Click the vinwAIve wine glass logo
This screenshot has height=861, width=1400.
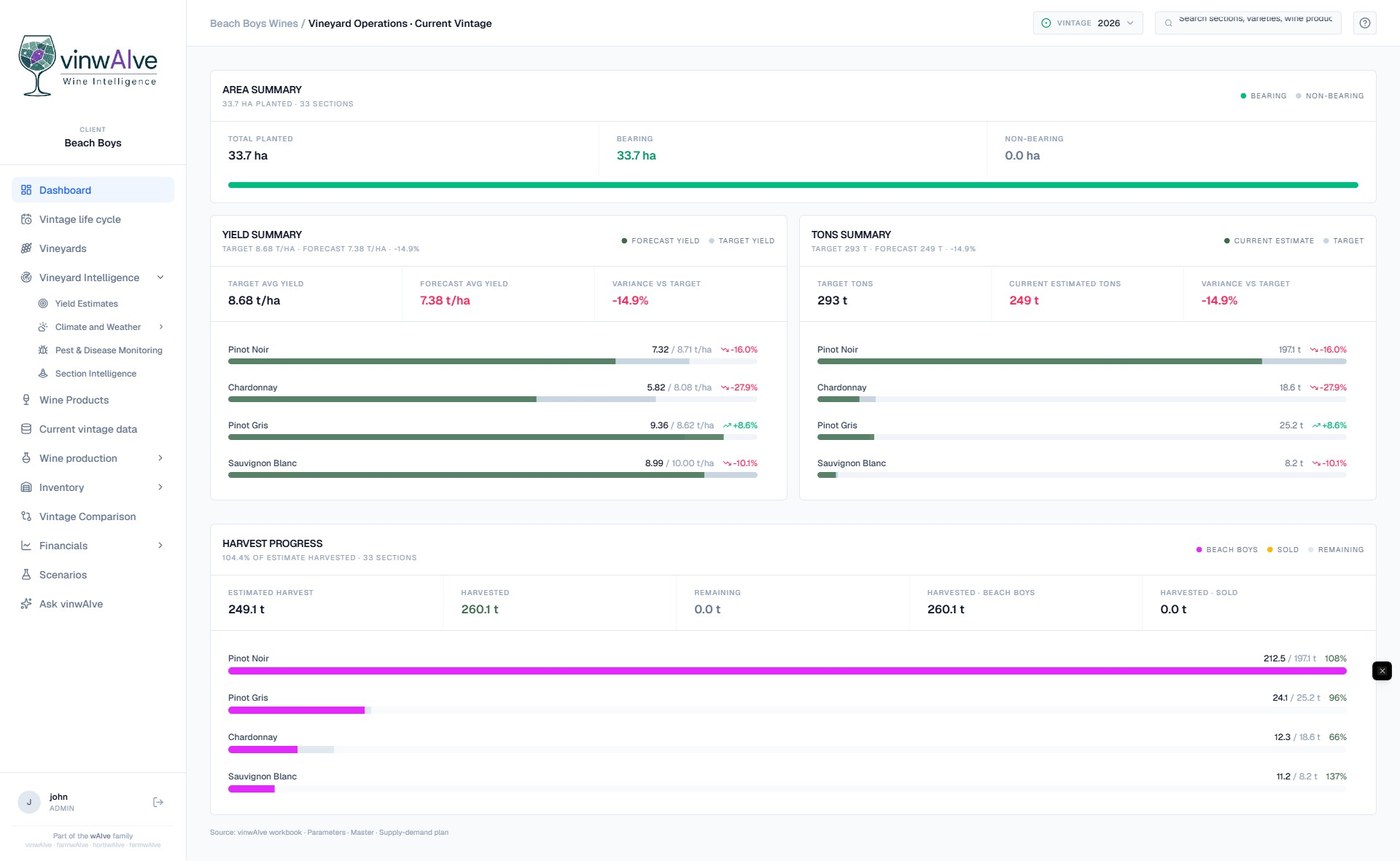(37, 65)
